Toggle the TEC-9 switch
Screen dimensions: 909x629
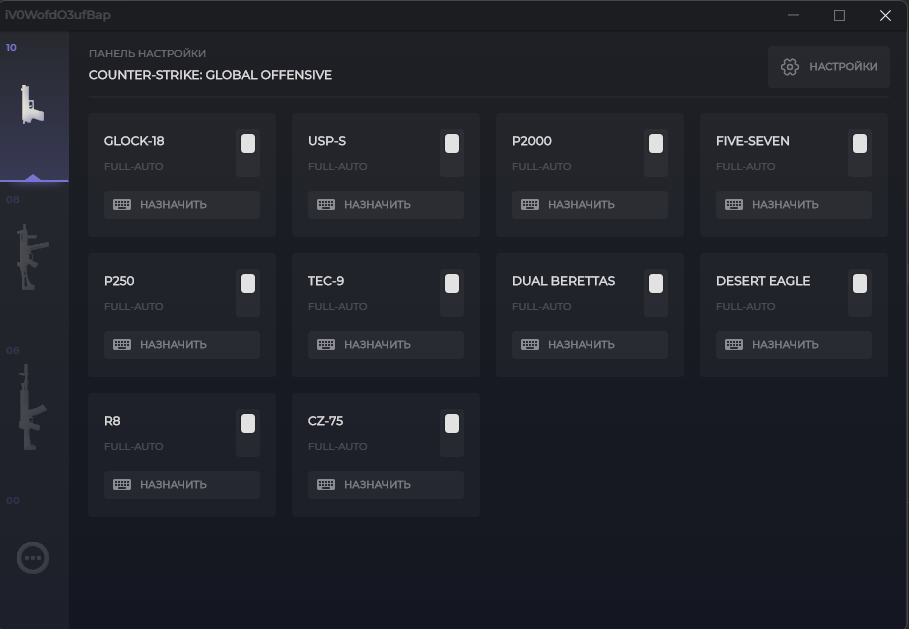[452, 293]
